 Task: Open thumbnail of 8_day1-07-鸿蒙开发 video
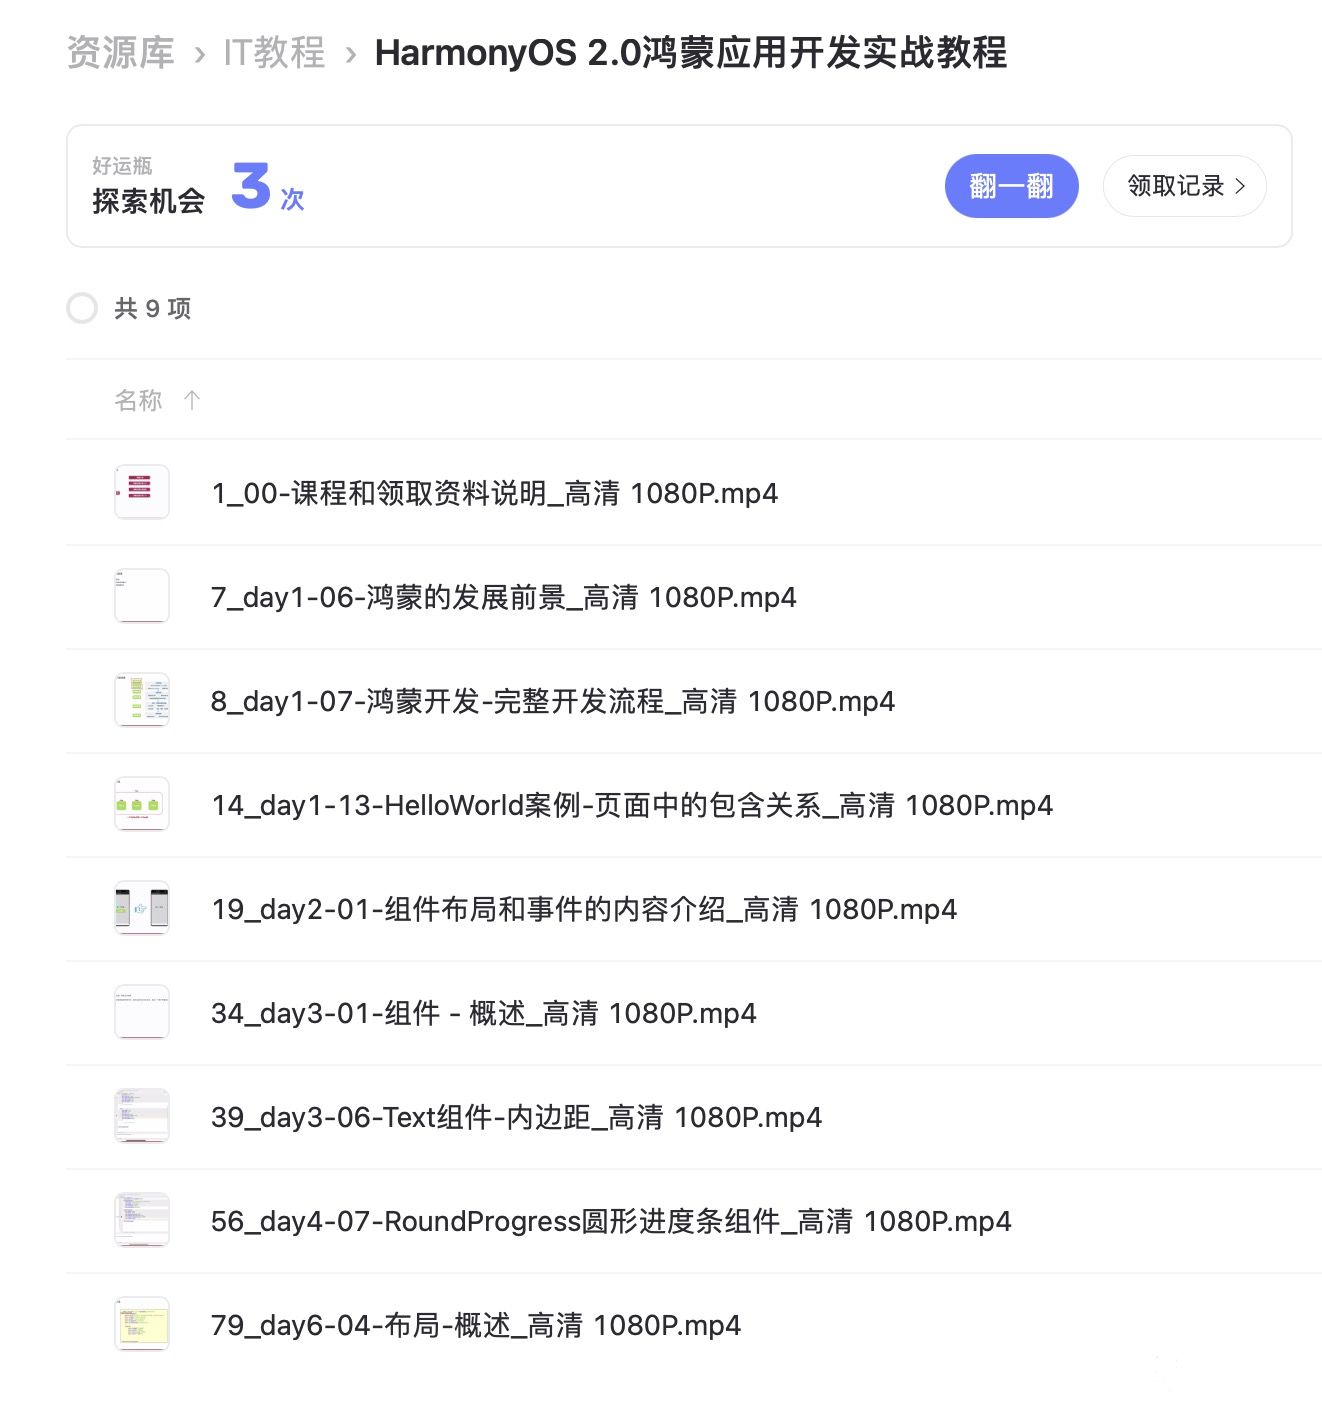[142, 700]
